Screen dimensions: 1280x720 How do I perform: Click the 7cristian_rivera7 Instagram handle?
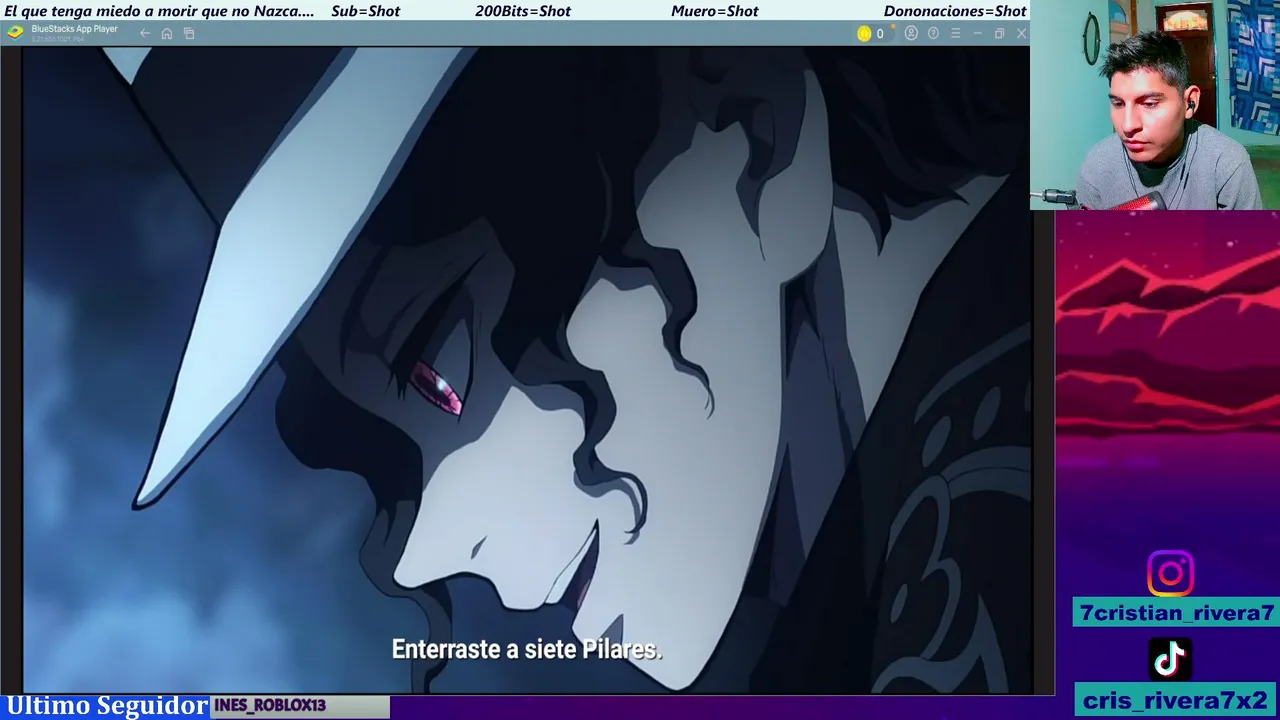click(1176, 613)
